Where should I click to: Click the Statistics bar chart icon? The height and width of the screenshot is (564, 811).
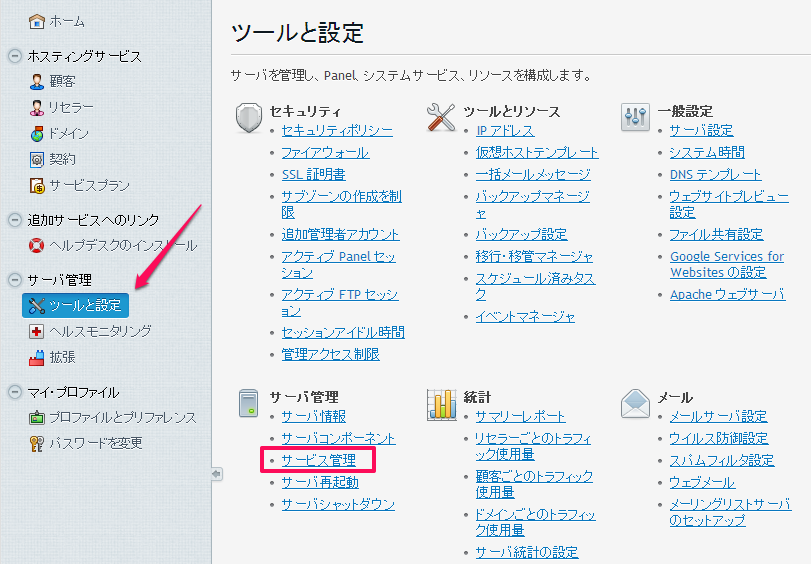click(x=441, y=403)
